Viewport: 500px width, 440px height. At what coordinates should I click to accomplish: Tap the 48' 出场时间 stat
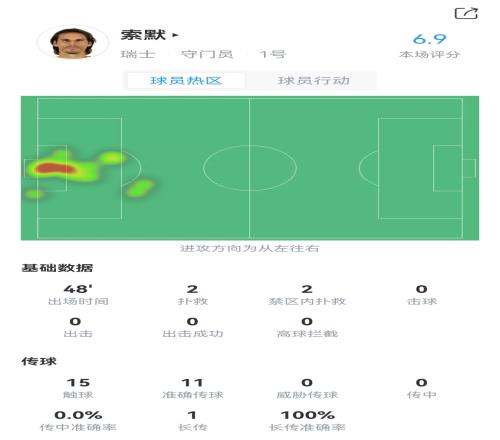point(78,295)
